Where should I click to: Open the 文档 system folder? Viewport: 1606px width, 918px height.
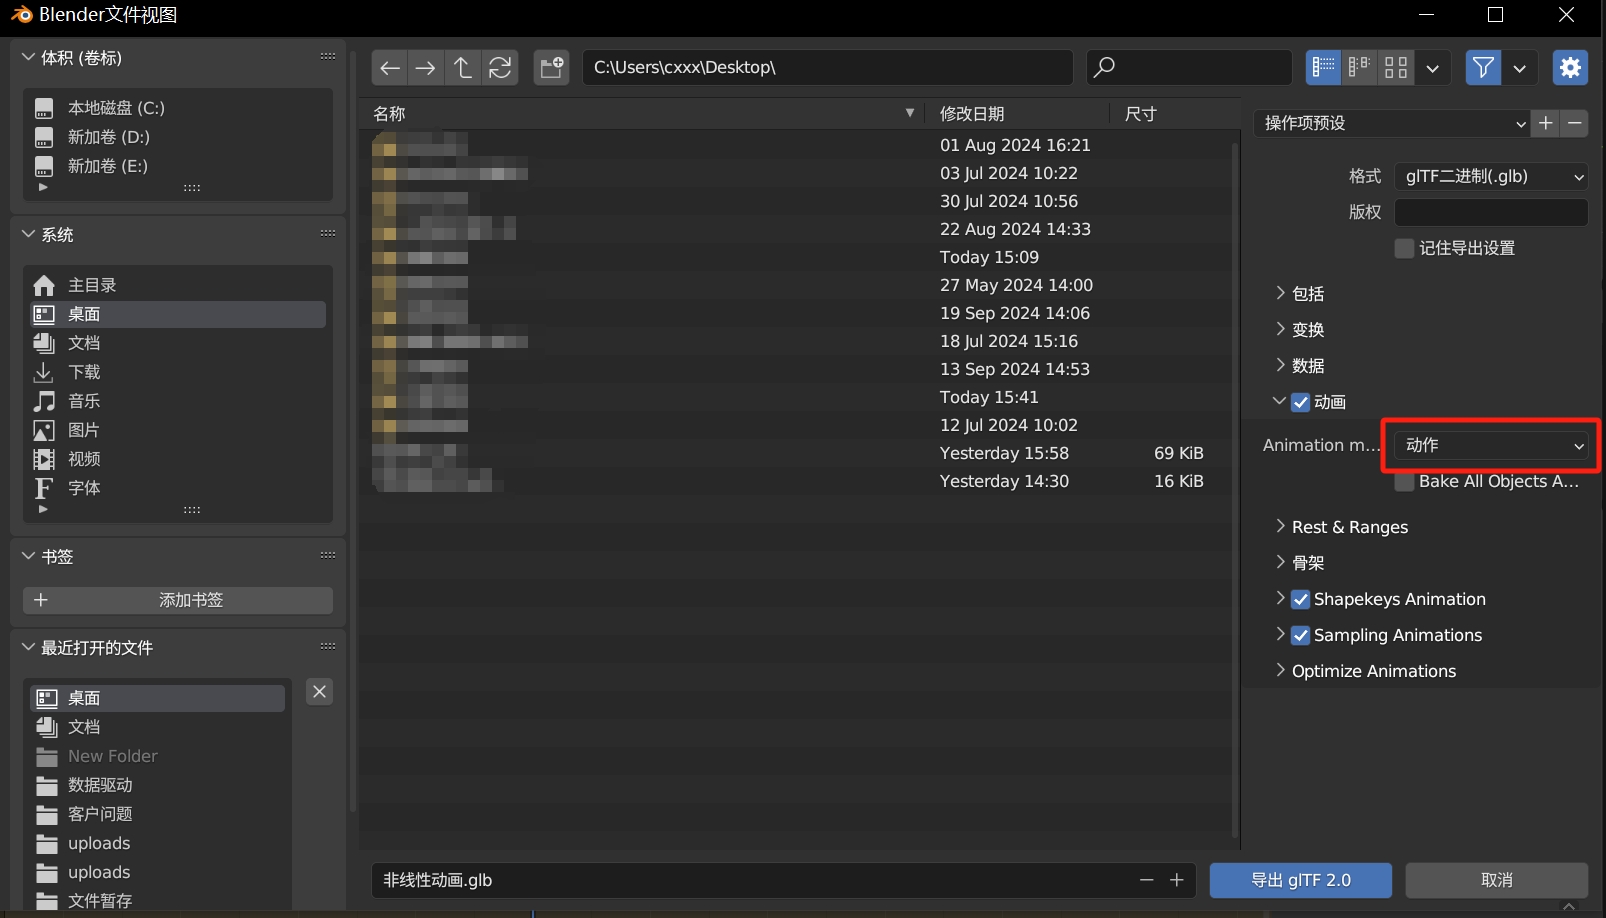(178, 343)
